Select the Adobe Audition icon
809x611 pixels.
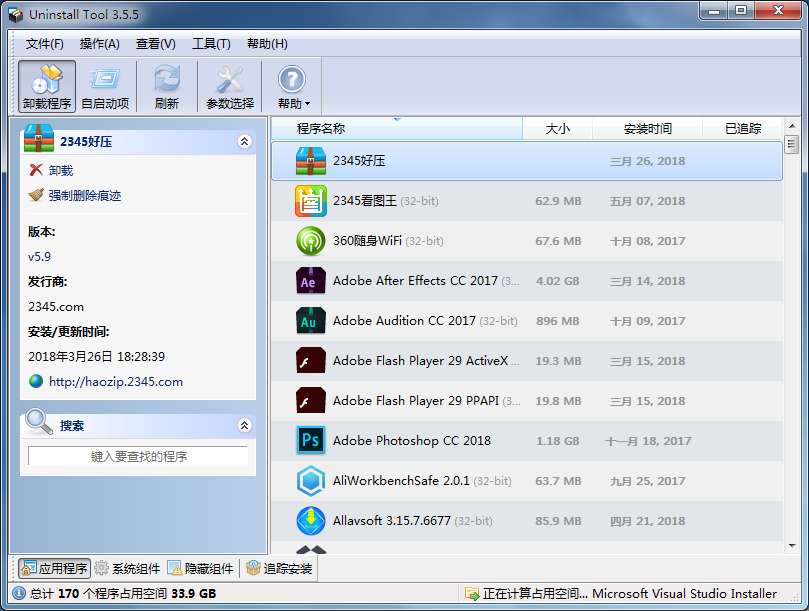[311, 321]
